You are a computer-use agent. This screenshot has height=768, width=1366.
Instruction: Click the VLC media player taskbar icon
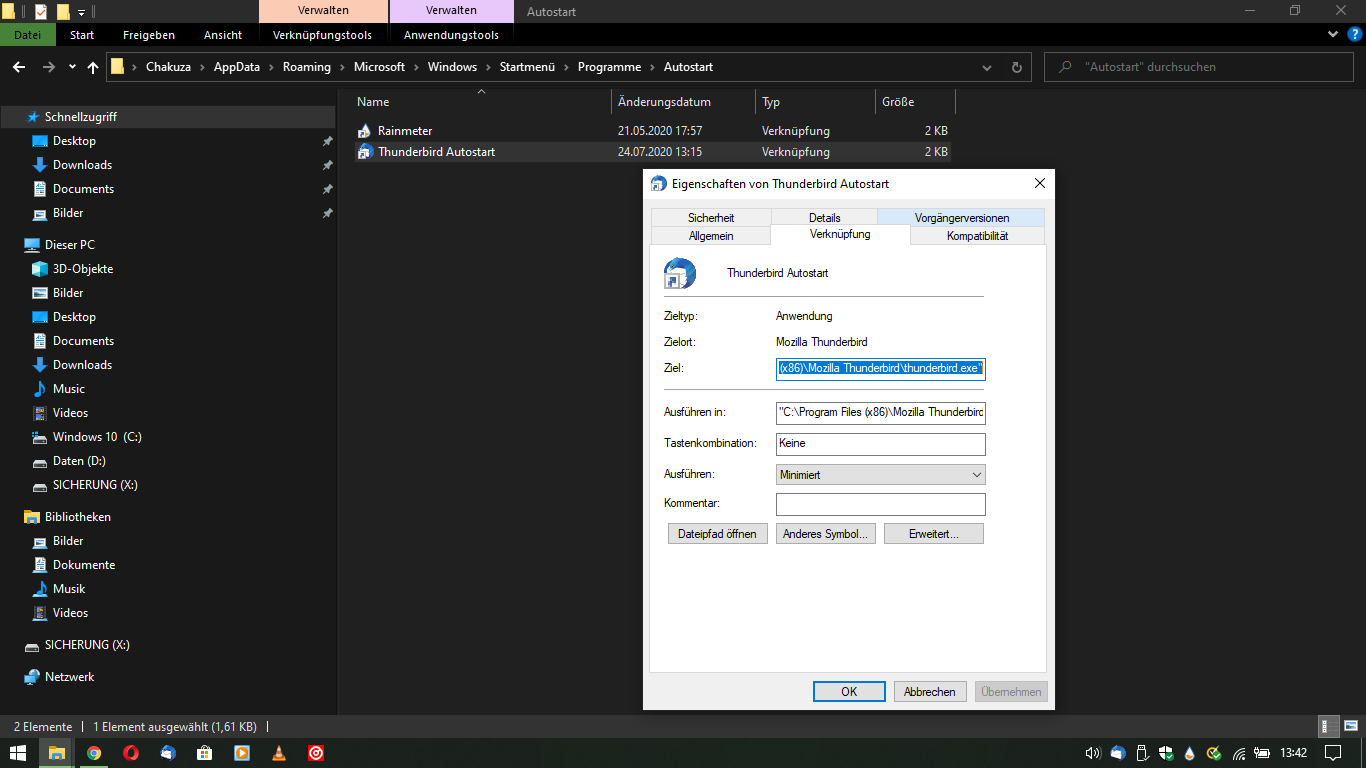(278, 753)
